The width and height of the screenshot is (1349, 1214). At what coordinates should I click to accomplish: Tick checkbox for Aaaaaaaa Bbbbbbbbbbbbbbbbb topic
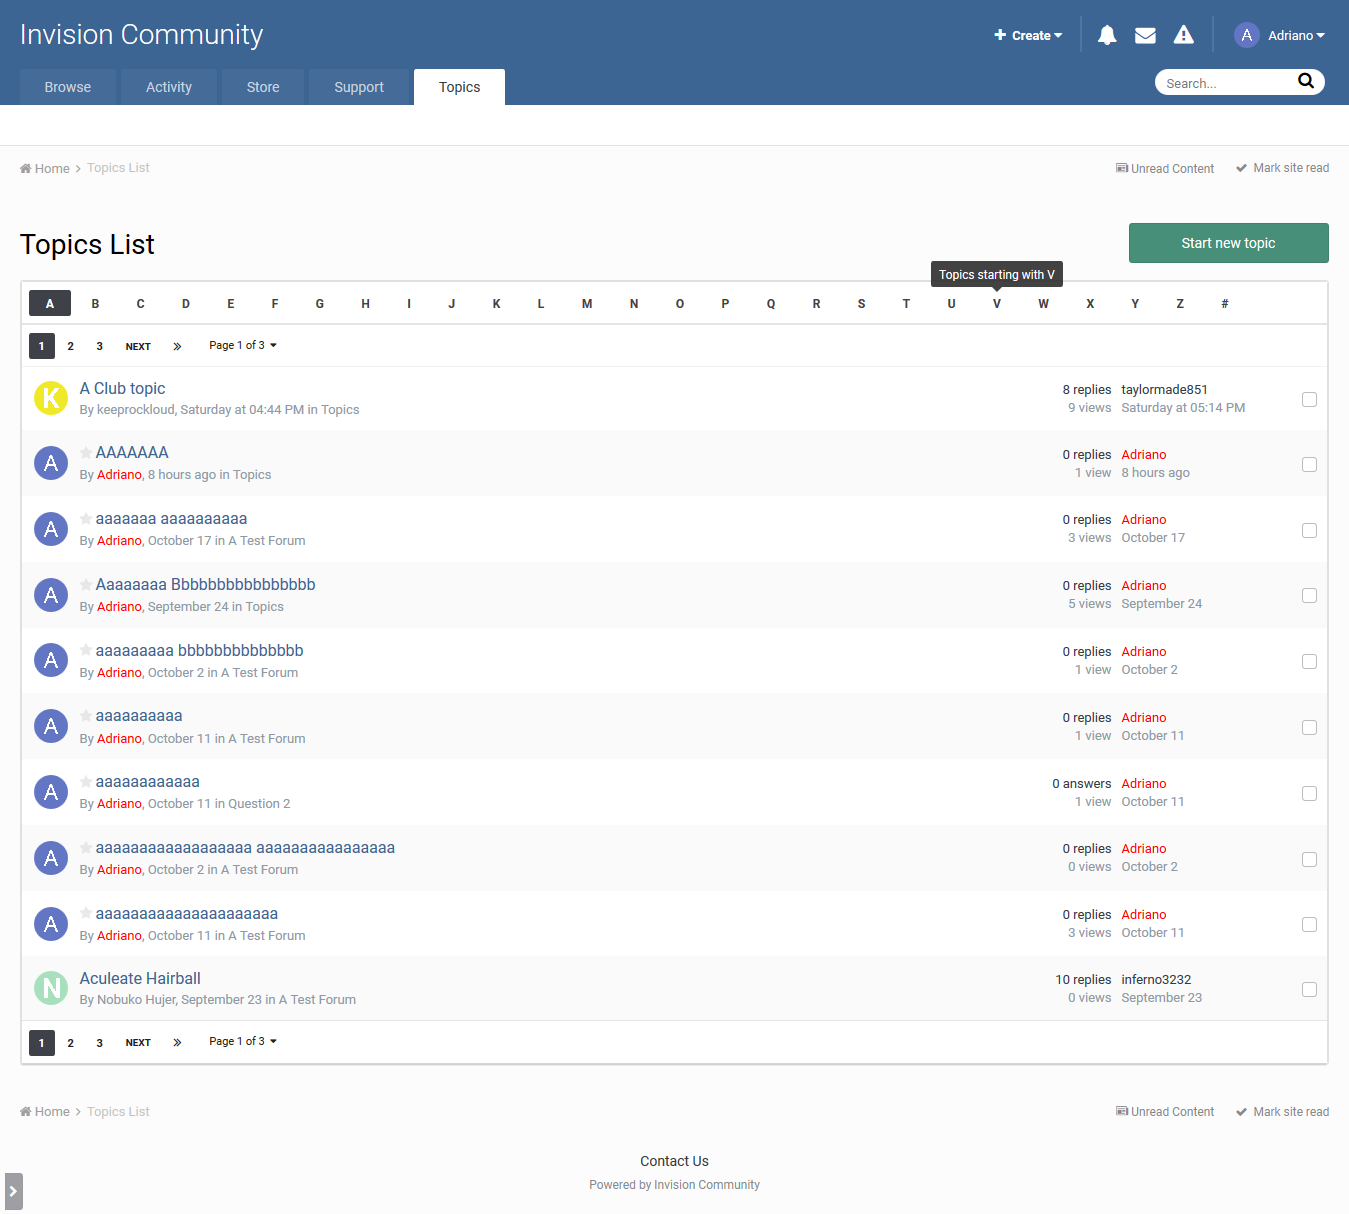pos(1309,595)
